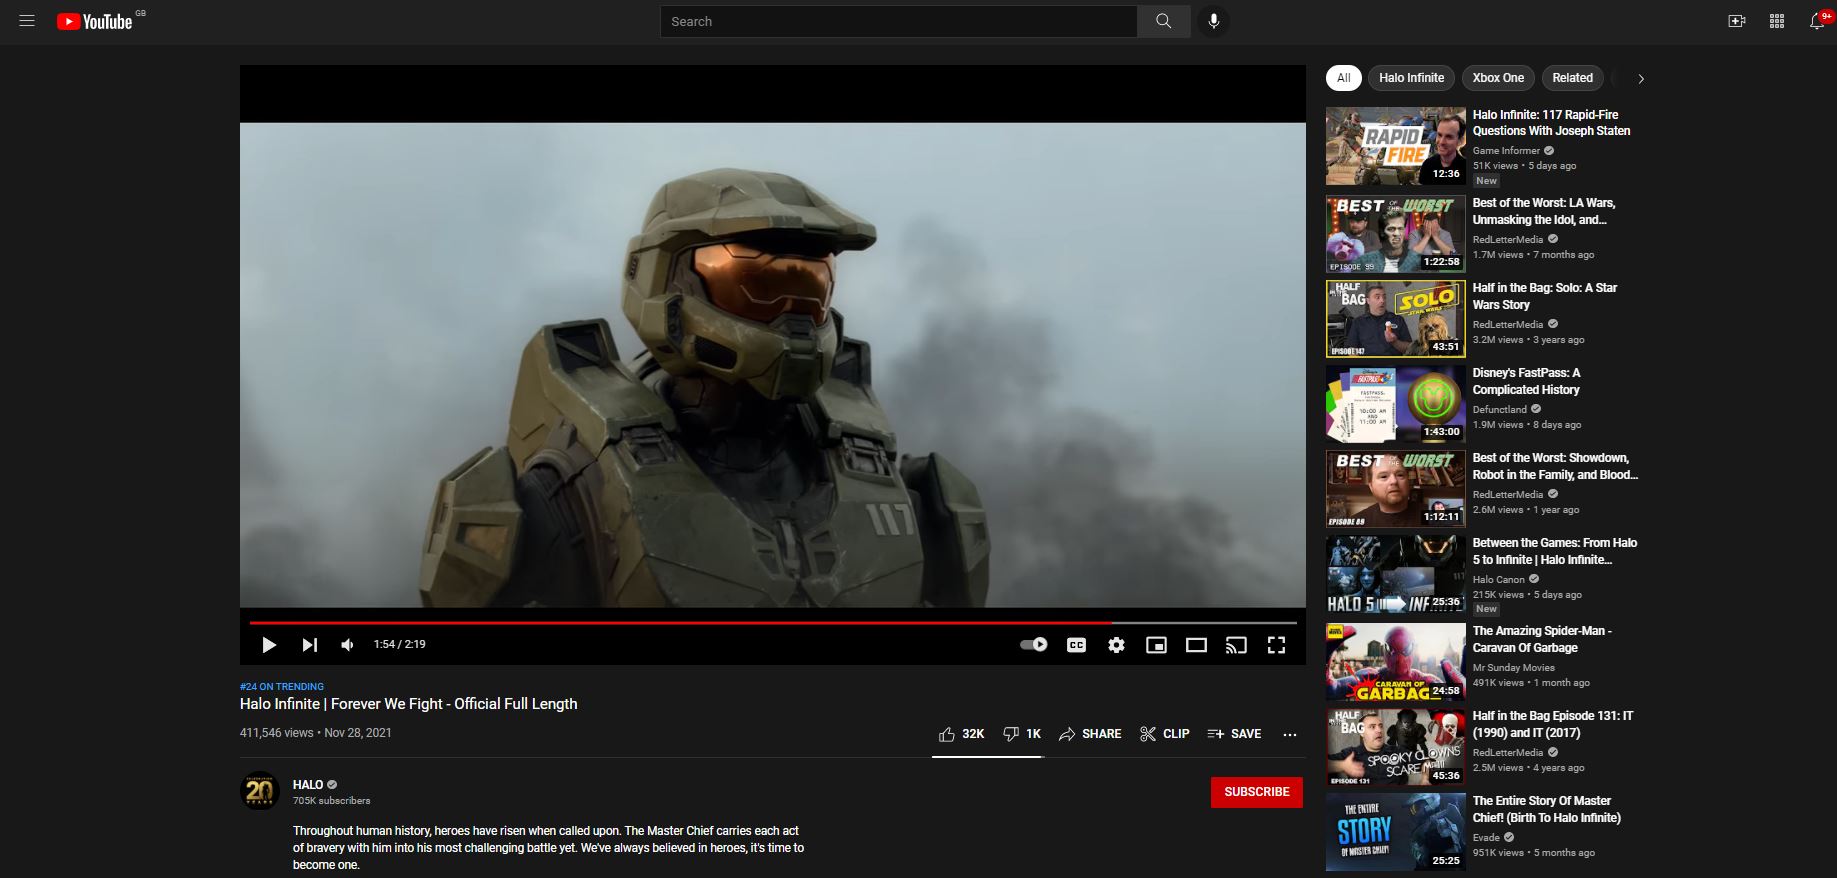The width and height of the screenshot is (1837, 878).
Task: Open the notifications bell
Action: click(x=1817, y=21)
